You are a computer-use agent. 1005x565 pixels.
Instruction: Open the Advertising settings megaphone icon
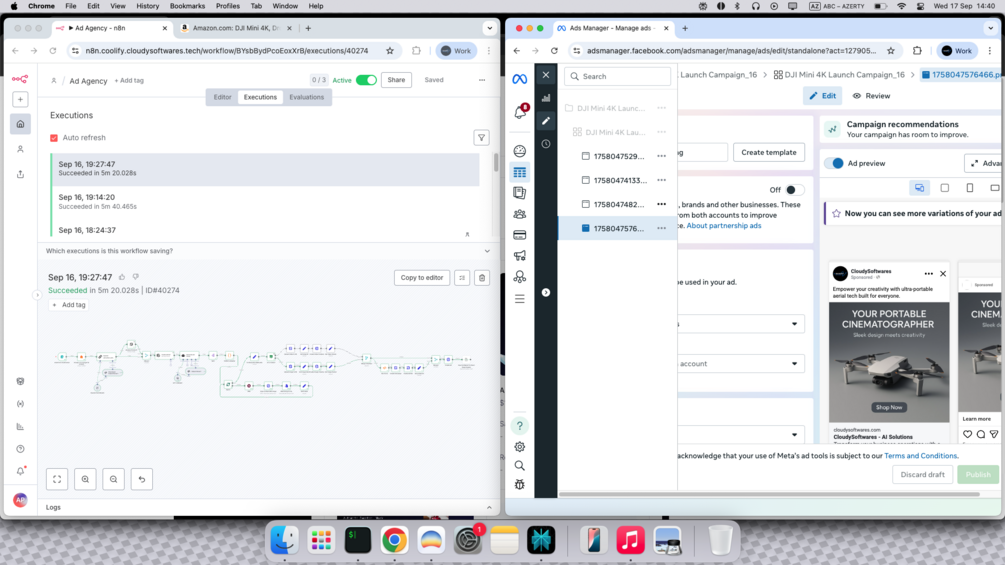pyautogui.click(x=520, y=256)
